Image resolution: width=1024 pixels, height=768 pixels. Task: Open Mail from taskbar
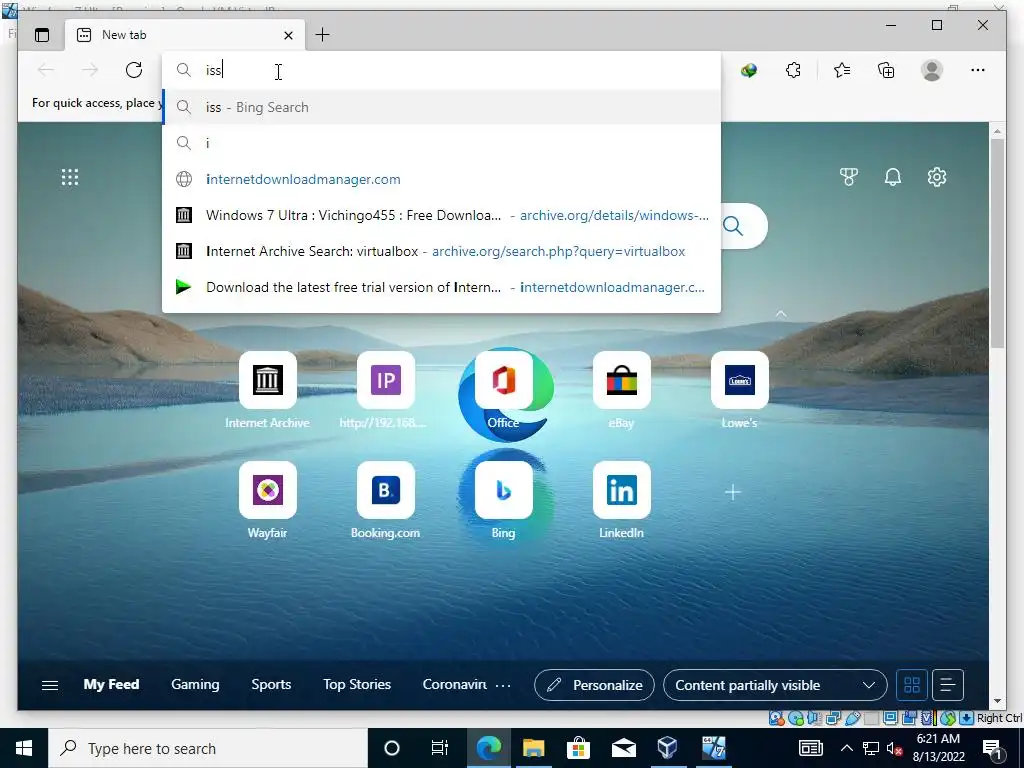tap(623, 748)
